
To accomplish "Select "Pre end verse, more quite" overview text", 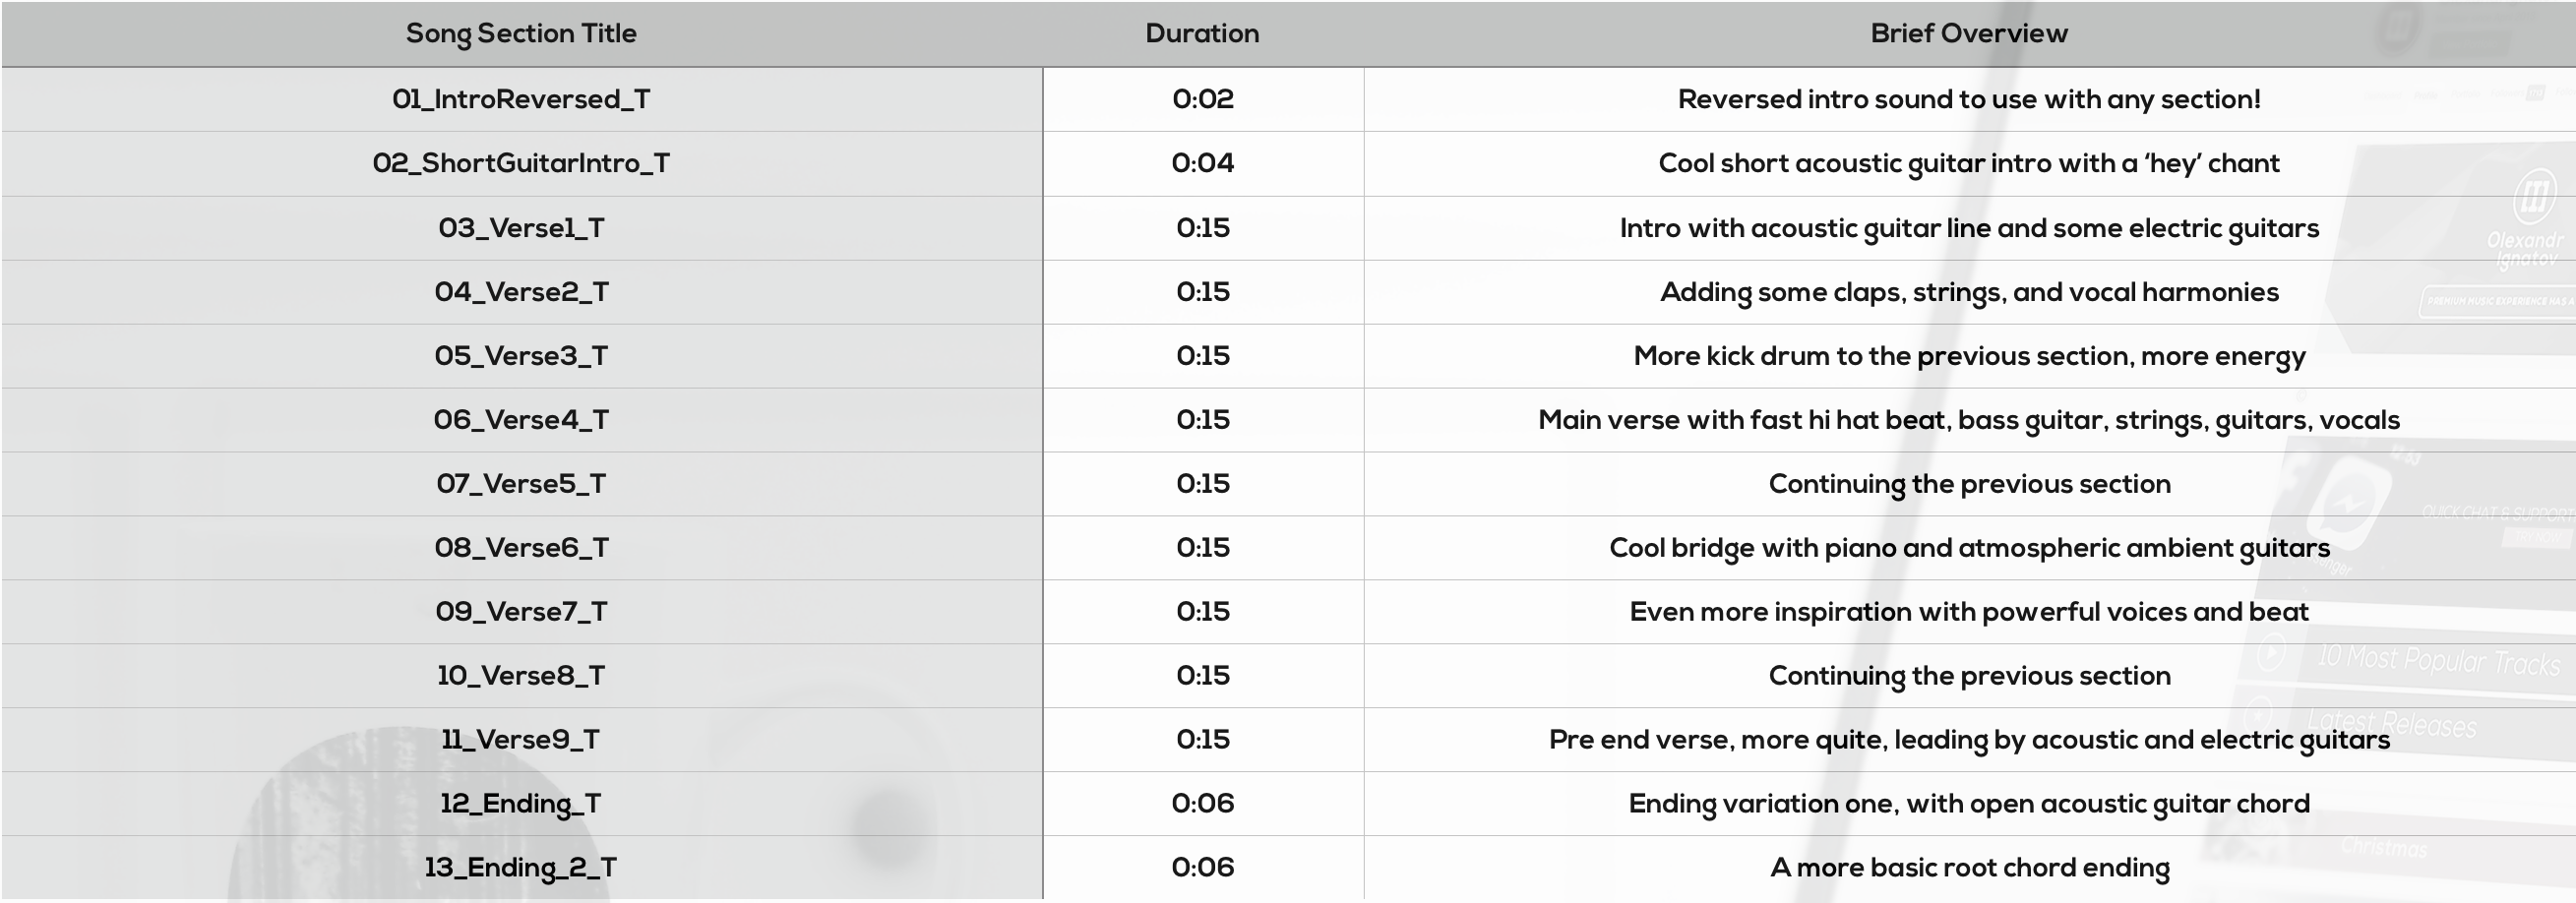I will pyautogui.click(x=1969, y=741).
